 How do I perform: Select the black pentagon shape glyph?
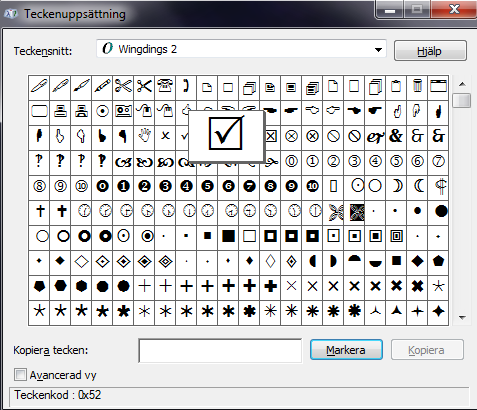tap(438, 261)
